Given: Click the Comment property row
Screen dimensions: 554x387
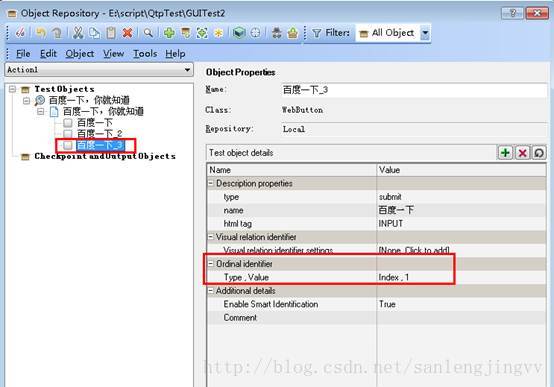Looking at the screenshot, I should pos(376,318).
